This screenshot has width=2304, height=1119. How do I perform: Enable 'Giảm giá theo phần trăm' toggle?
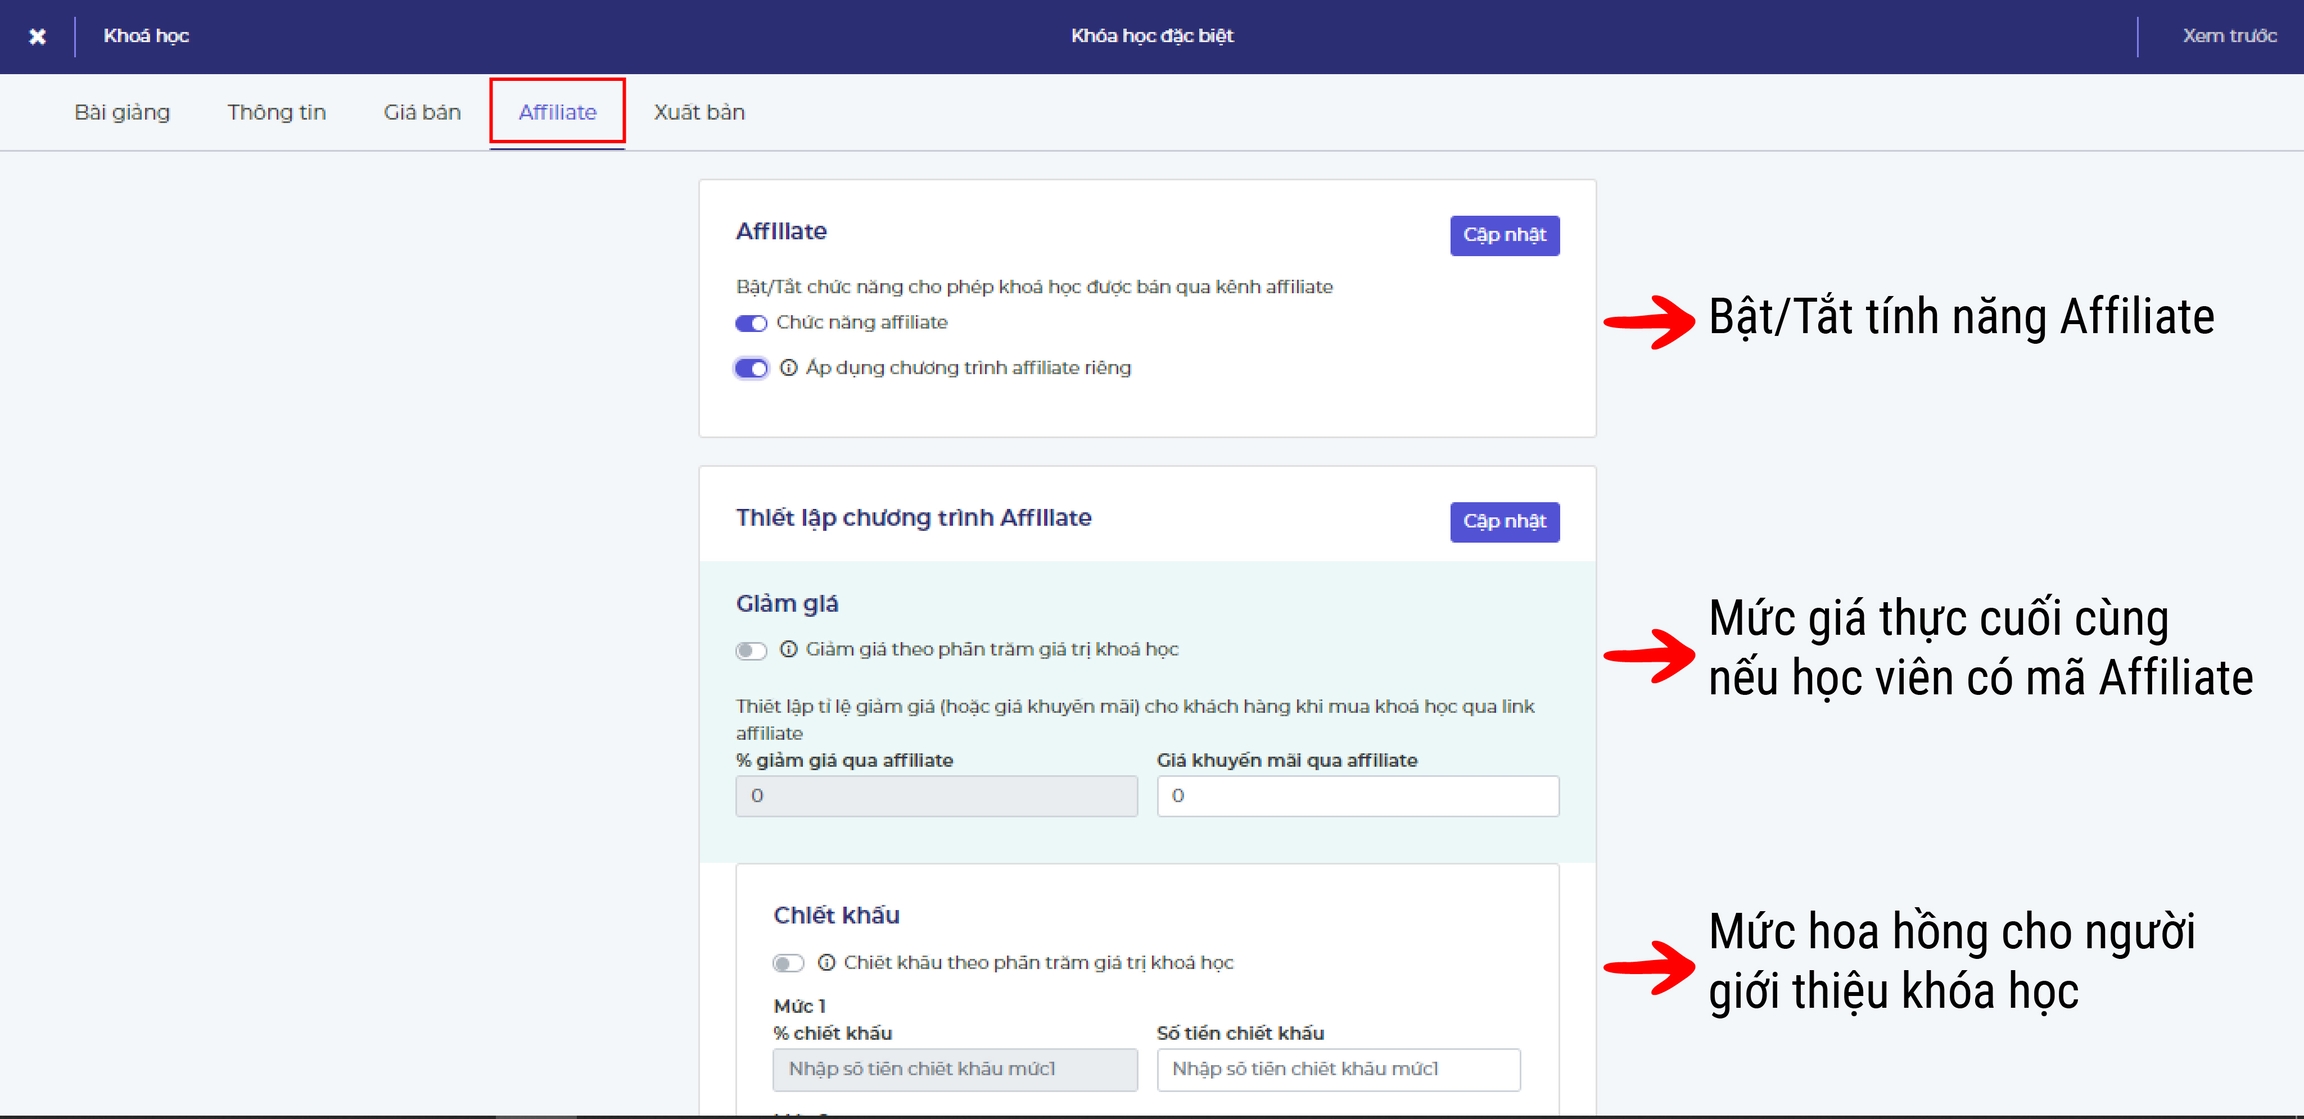pos(751,651)
